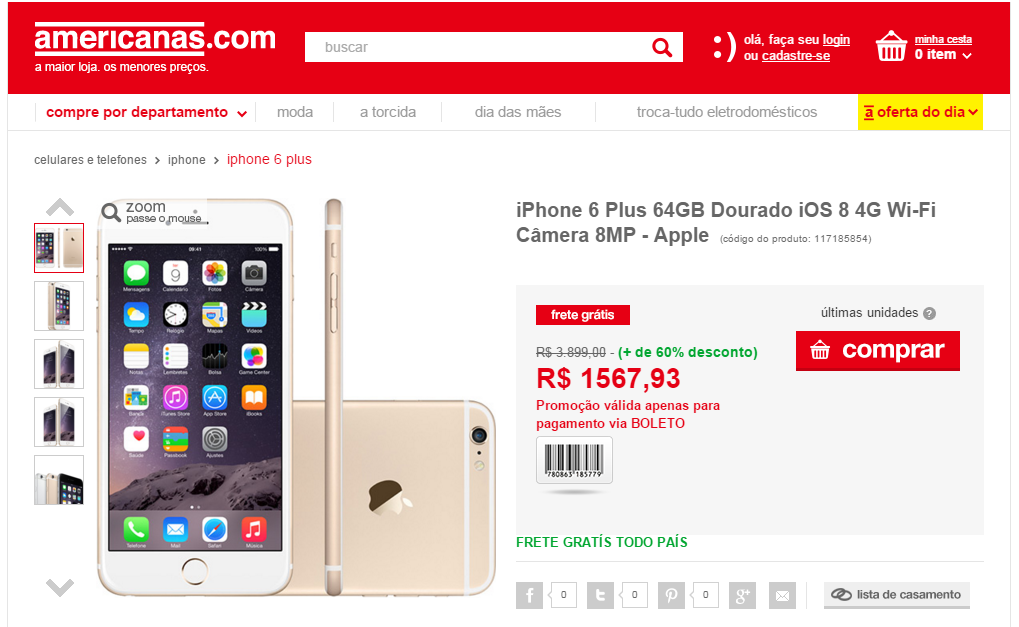
Task: Select the second iPhone thumbnail
Action: (x=59, y=306)
